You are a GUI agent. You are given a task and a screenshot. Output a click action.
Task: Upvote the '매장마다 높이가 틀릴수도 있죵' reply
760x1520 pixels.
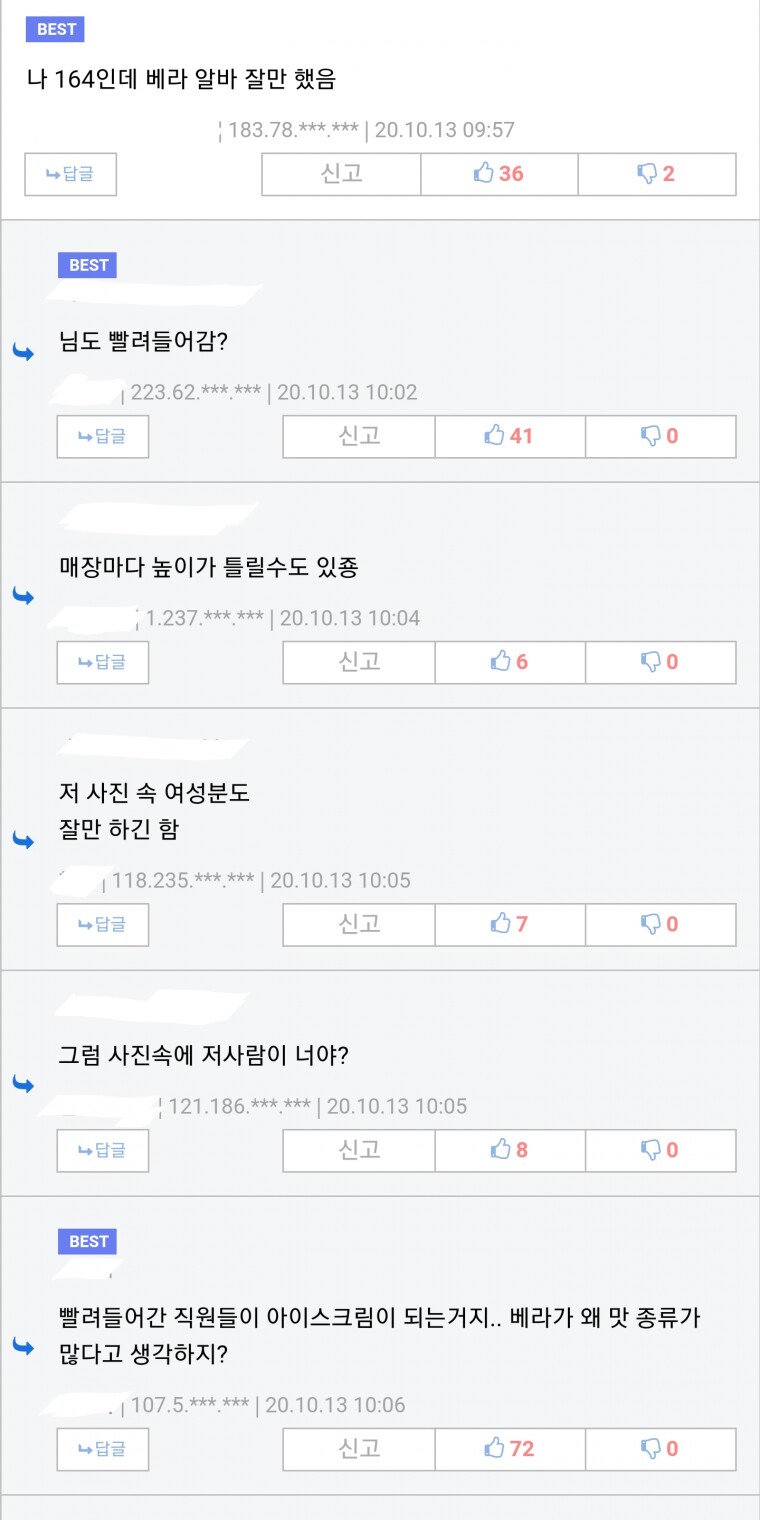(509, 662)
